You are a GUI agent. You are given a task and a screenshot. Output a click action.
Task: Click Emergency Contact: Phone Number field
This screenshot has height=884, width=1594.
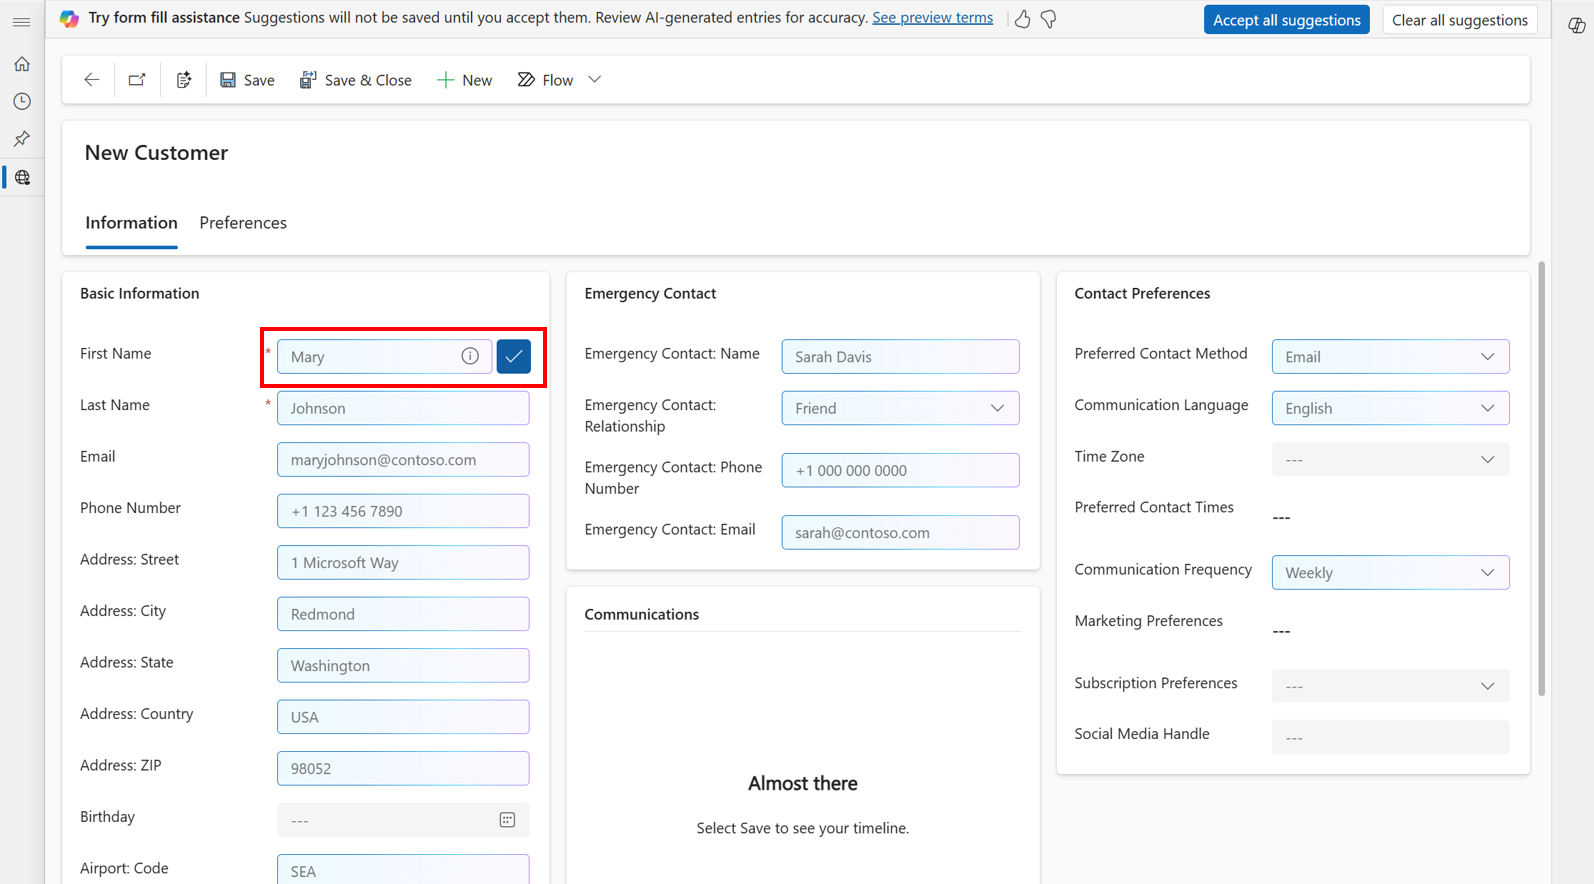(900, 470)
